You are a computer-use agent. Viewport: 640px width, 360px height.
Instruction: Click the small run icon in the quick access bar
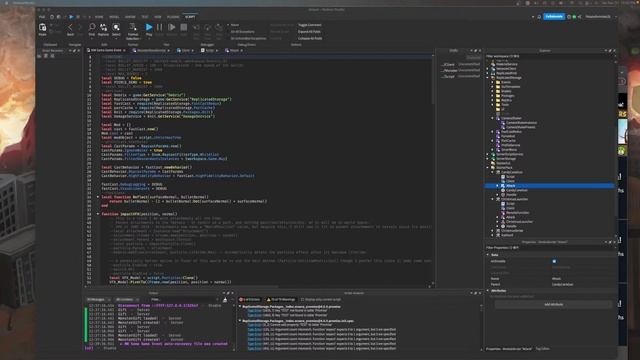(71, 17)
